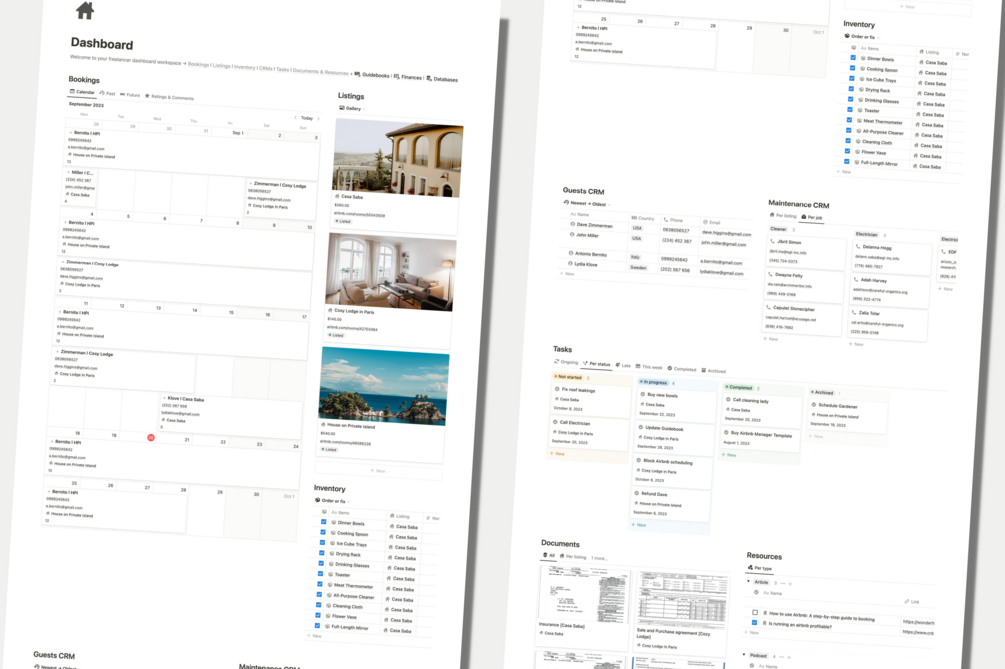Collapse the Article group toggle in Resources

click(x=749, y=581)
